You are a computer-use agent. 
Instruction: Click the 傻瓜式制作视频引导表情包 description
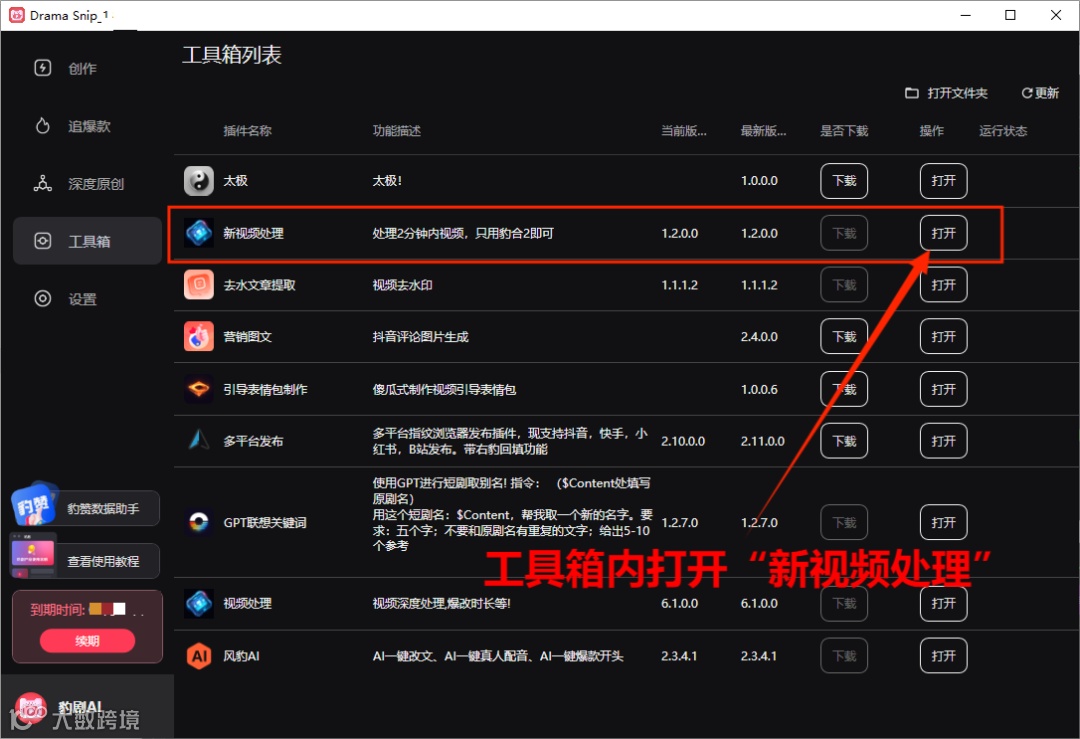point(444,389)
